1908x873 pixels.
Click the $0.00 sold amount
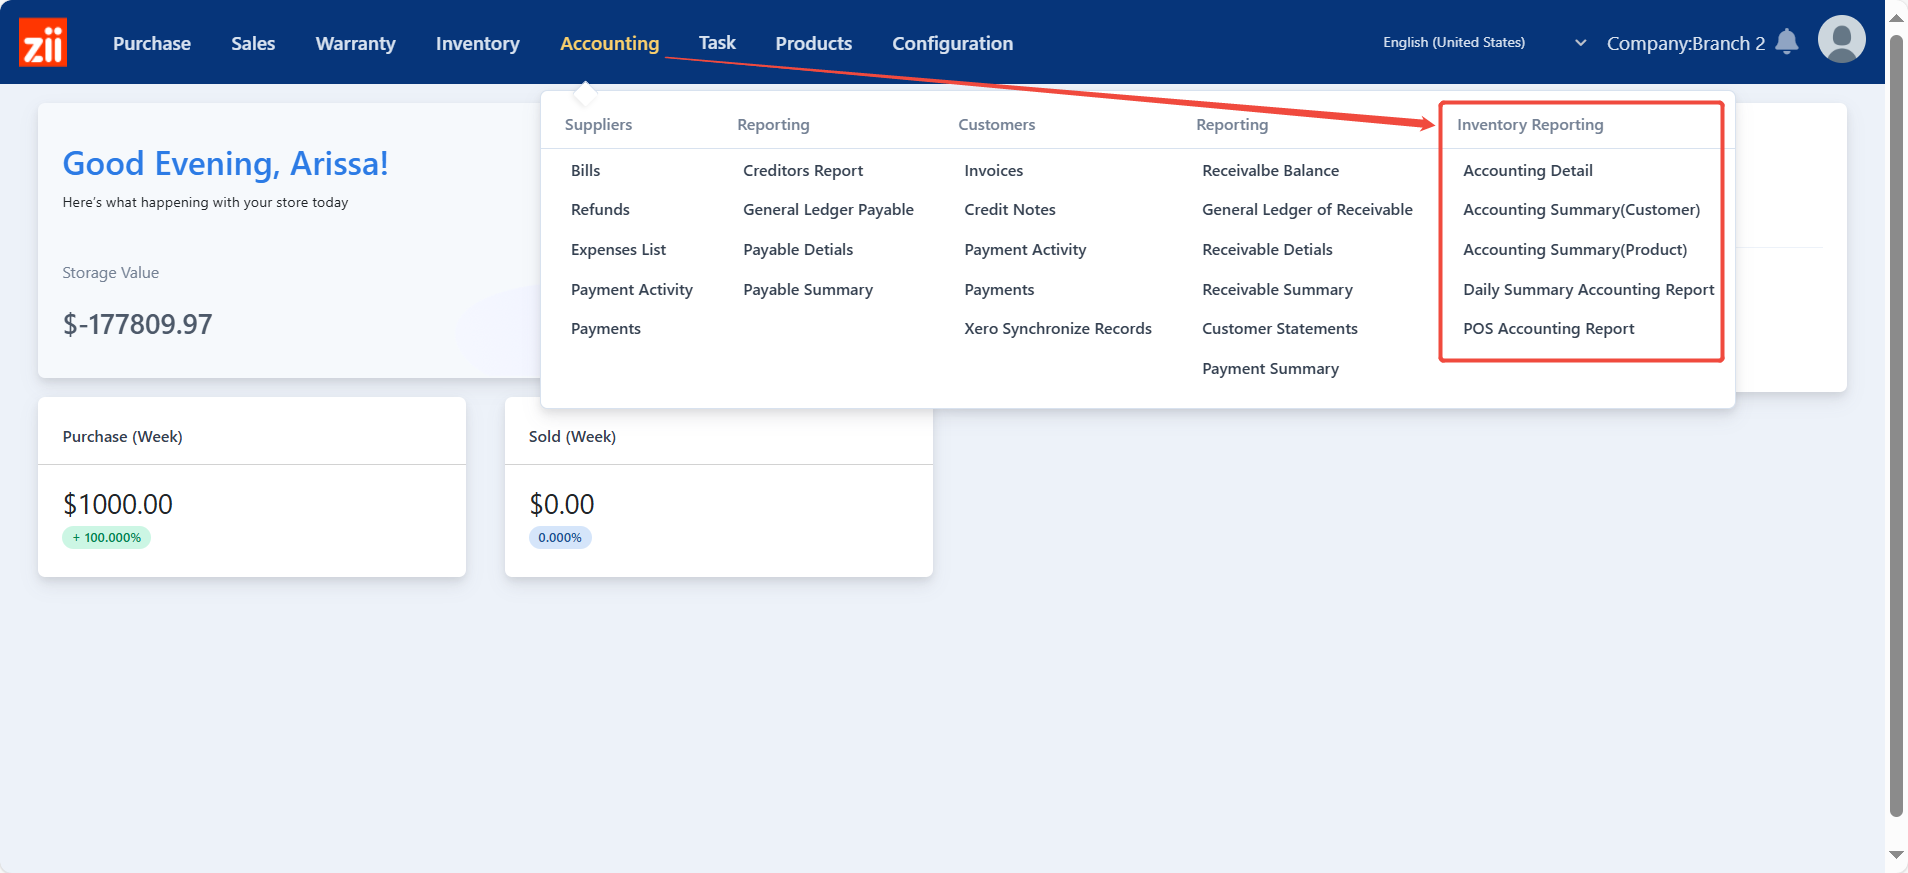coord(562,504)
